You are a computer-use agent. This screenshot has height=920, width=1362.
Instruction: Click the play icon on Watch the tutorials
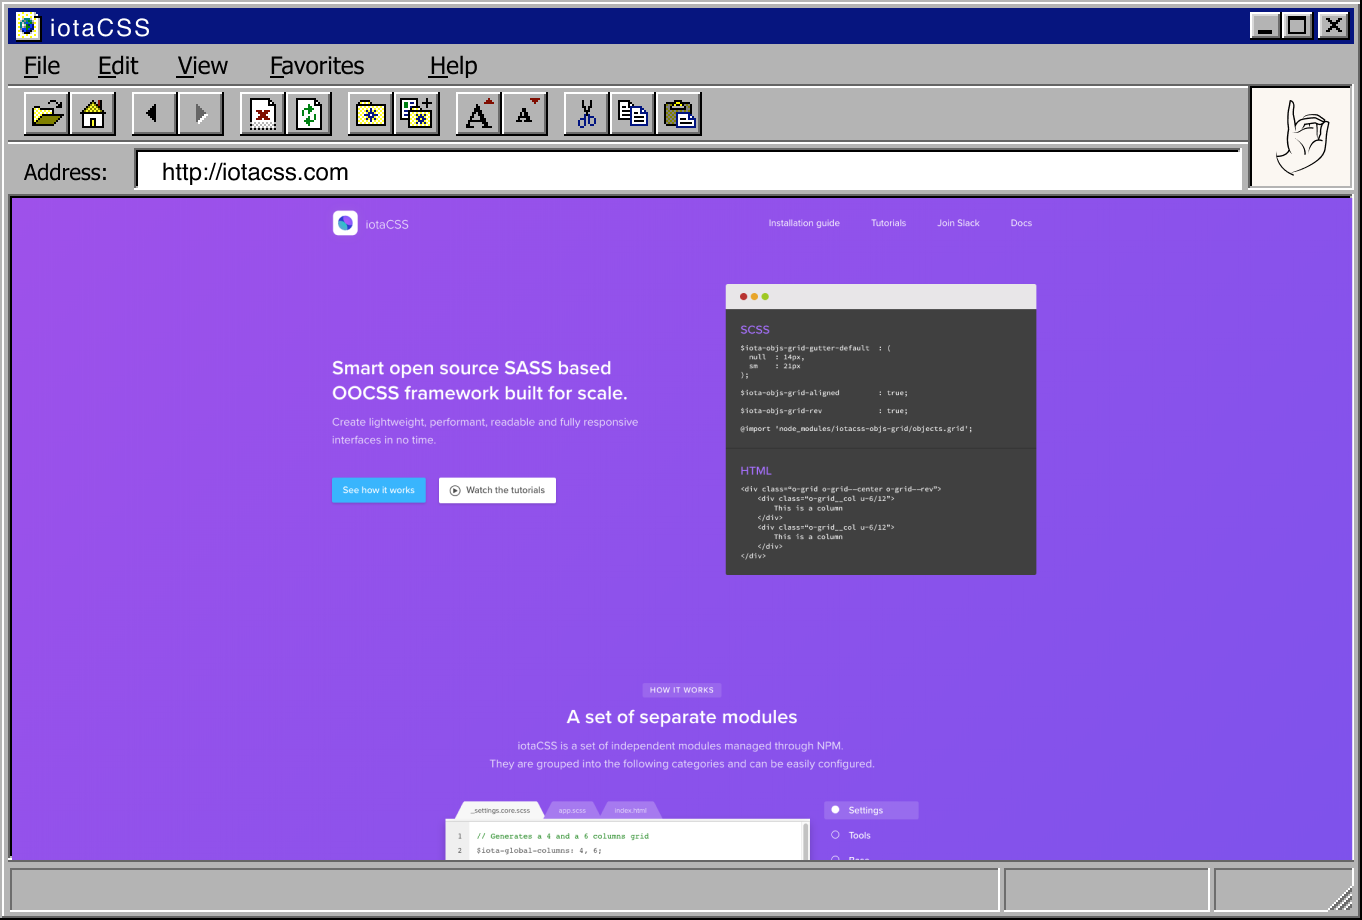pyautogui.click(x=455, y=490)
